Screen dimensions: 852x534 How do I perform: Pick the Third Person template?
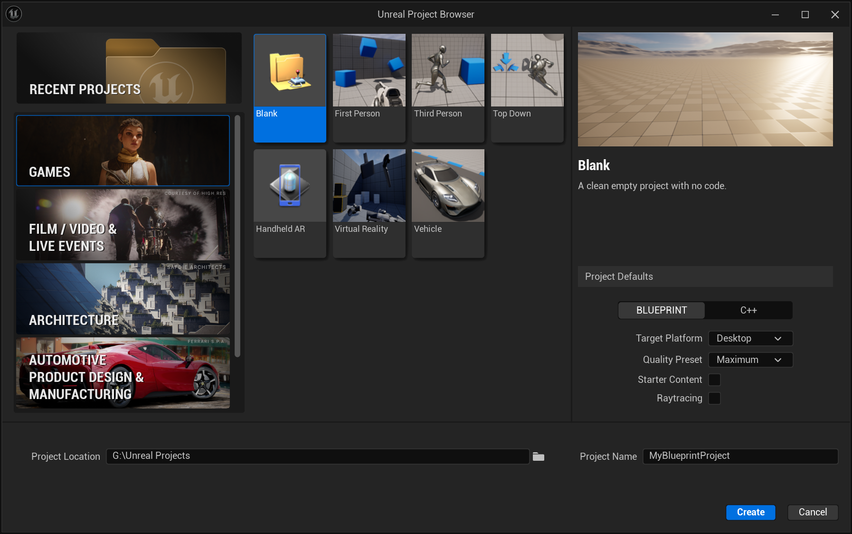448,88
